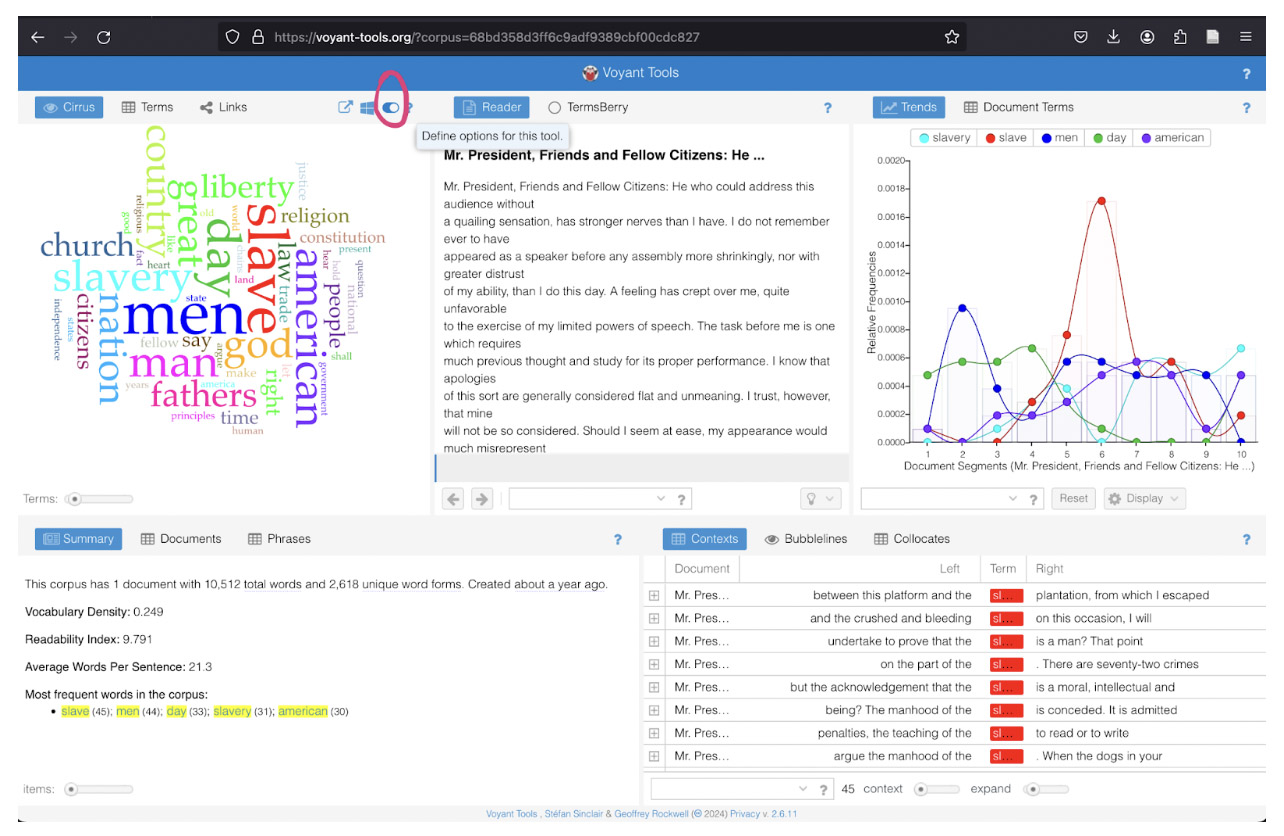Open the Reader term search dropdown
The width and height of the screenshot is (1284, 836).
pos(660,499)
